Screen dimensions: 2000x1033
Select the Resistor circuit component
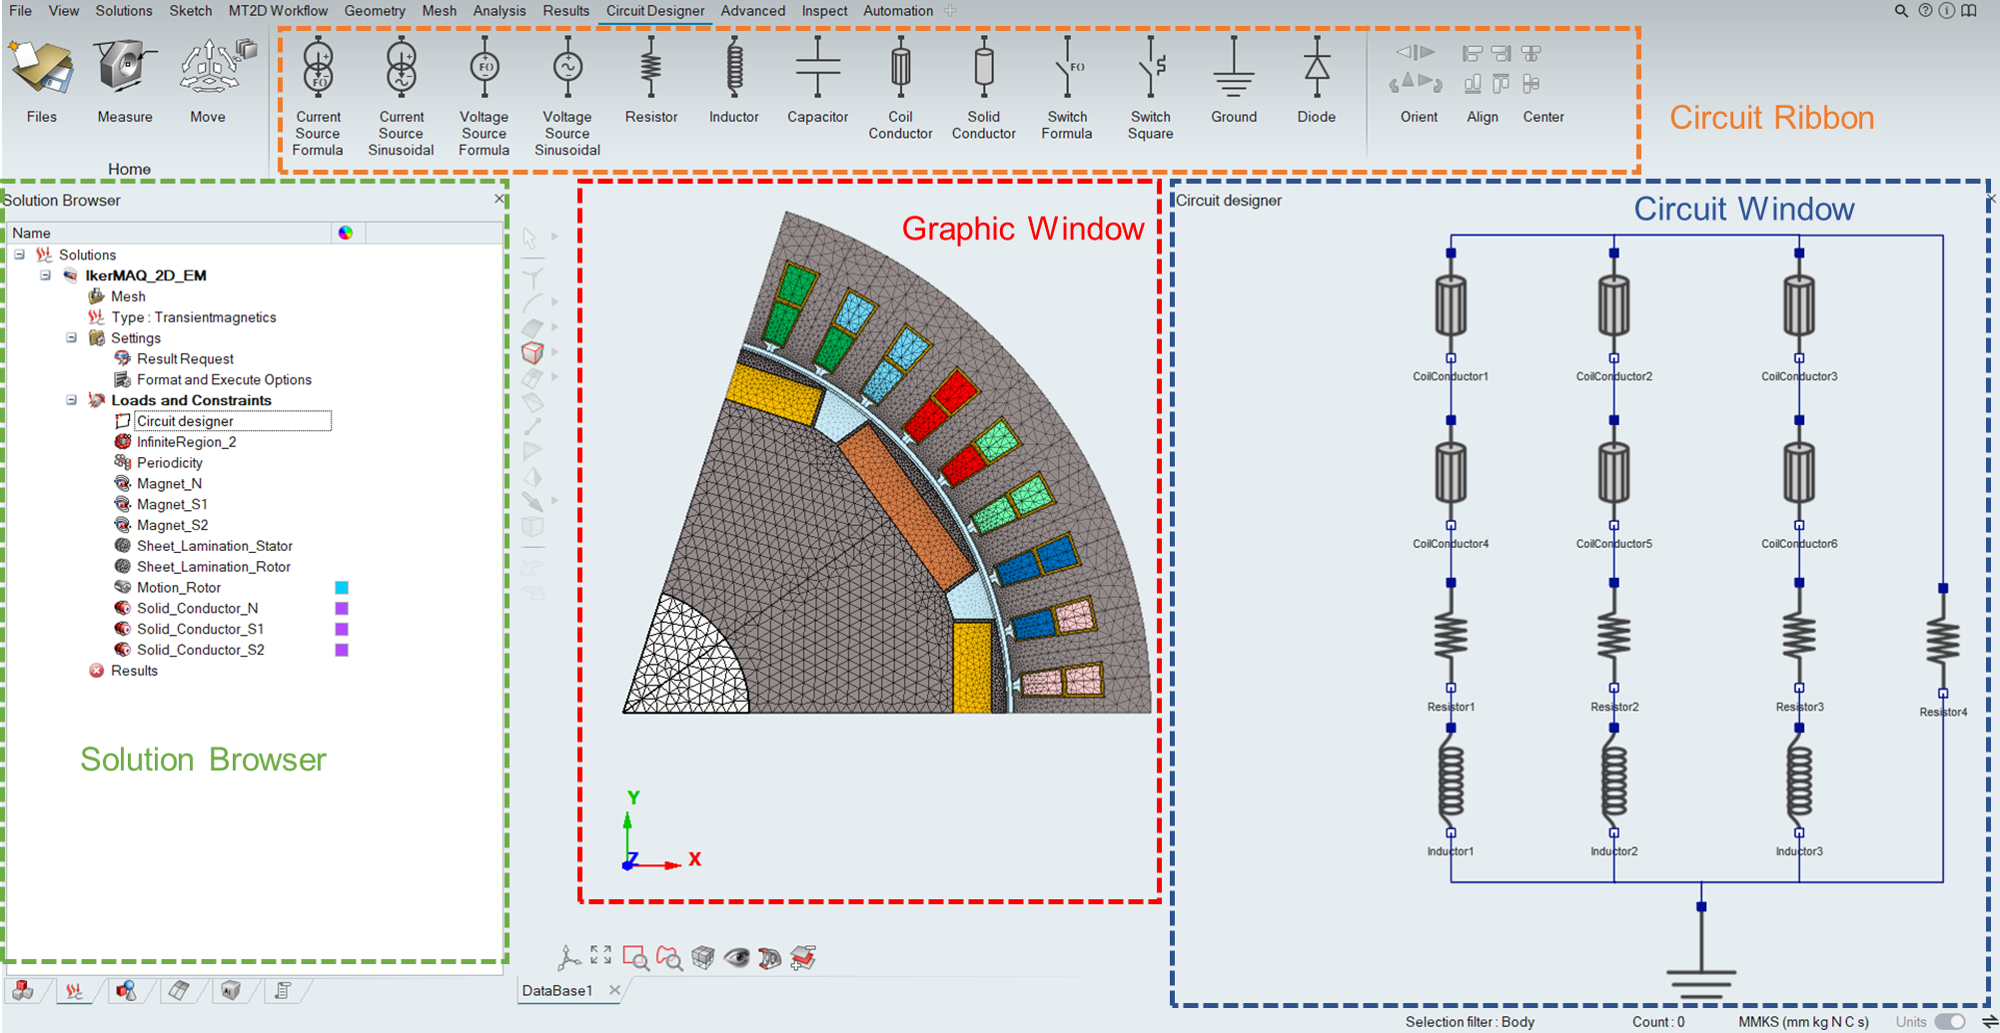coord(650,82)
